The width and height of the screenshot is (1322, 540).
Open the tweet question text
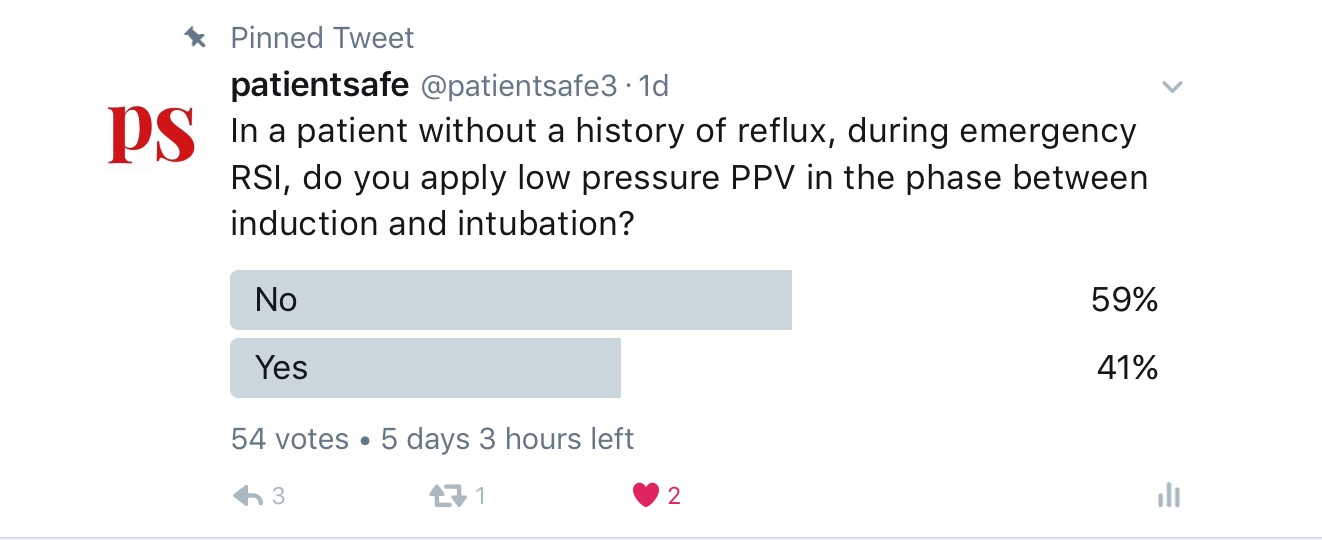pyautogui.click(x=689, y=177)
